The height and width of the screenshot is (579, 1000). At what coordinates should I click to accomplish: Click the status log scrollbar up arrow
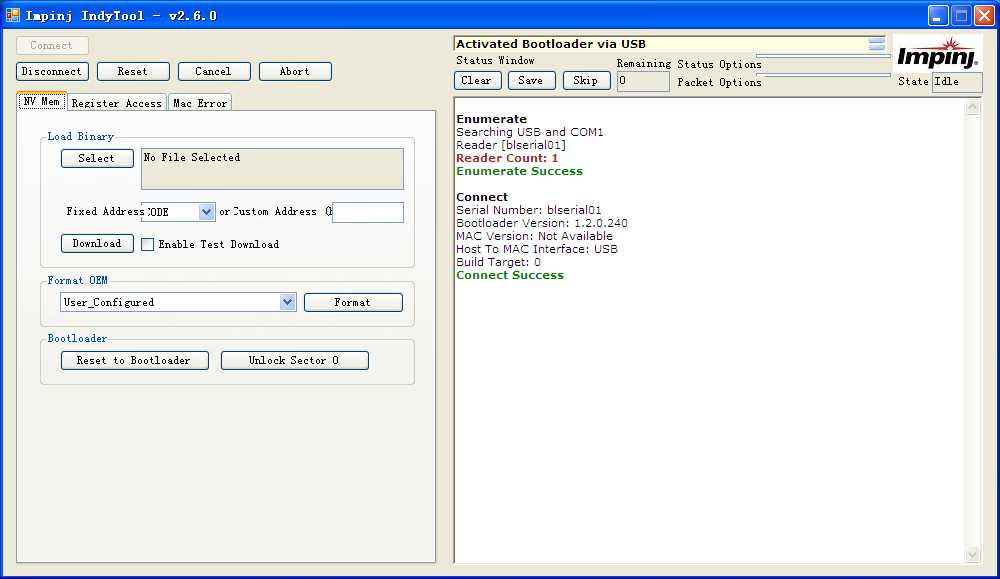click(x=973, y=107)
